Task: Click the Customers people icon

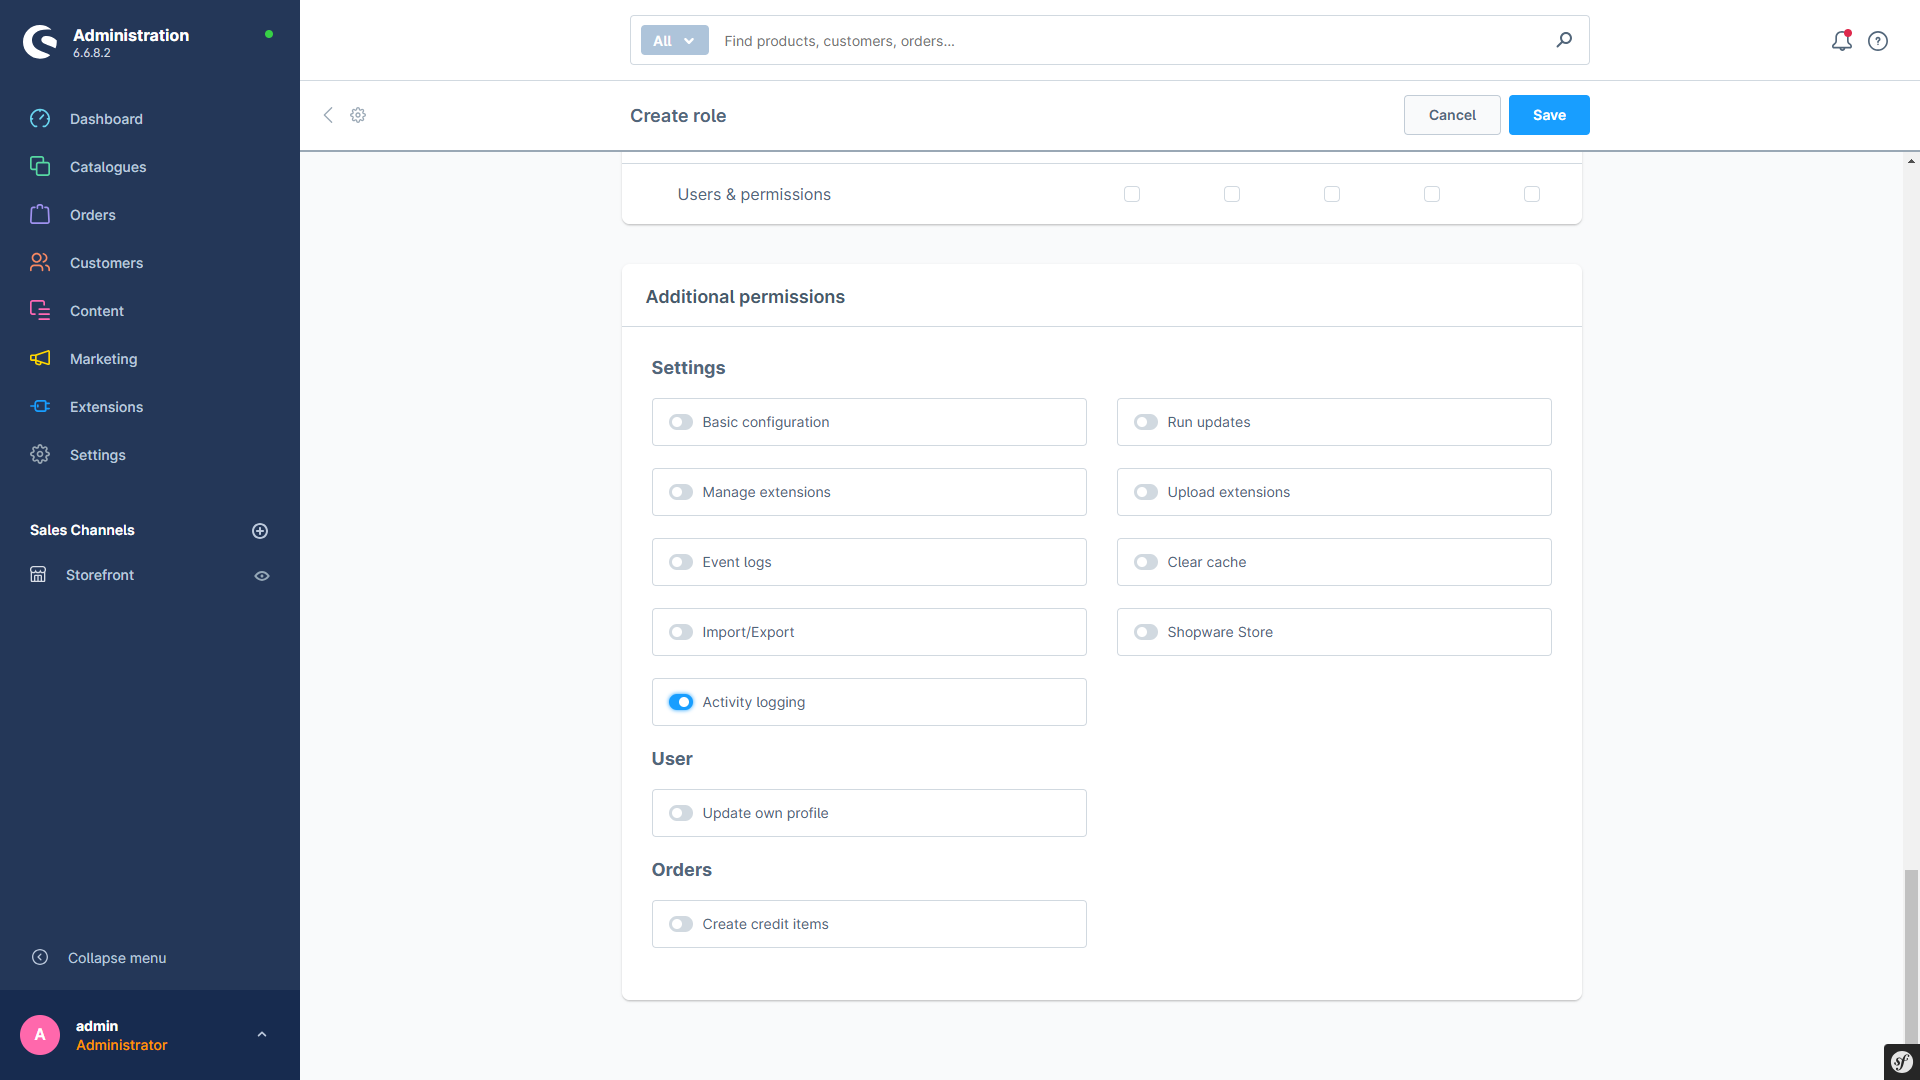Action: [40, 263]
